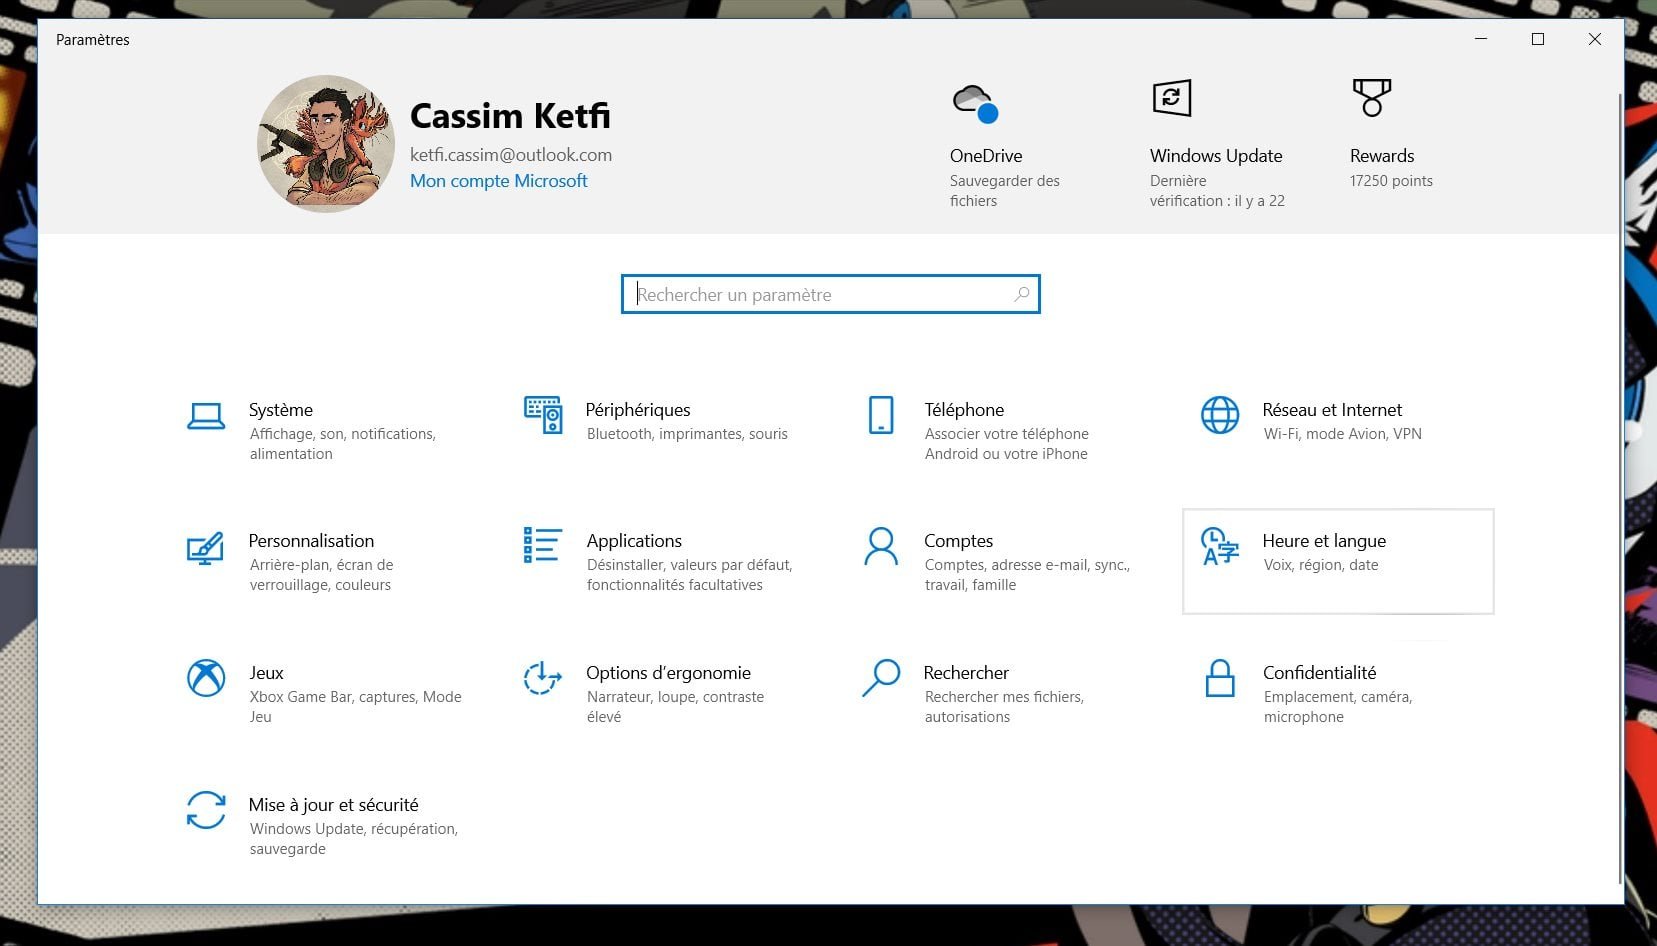
Task: Click the Rewards label text
Action: (1382, 156)
